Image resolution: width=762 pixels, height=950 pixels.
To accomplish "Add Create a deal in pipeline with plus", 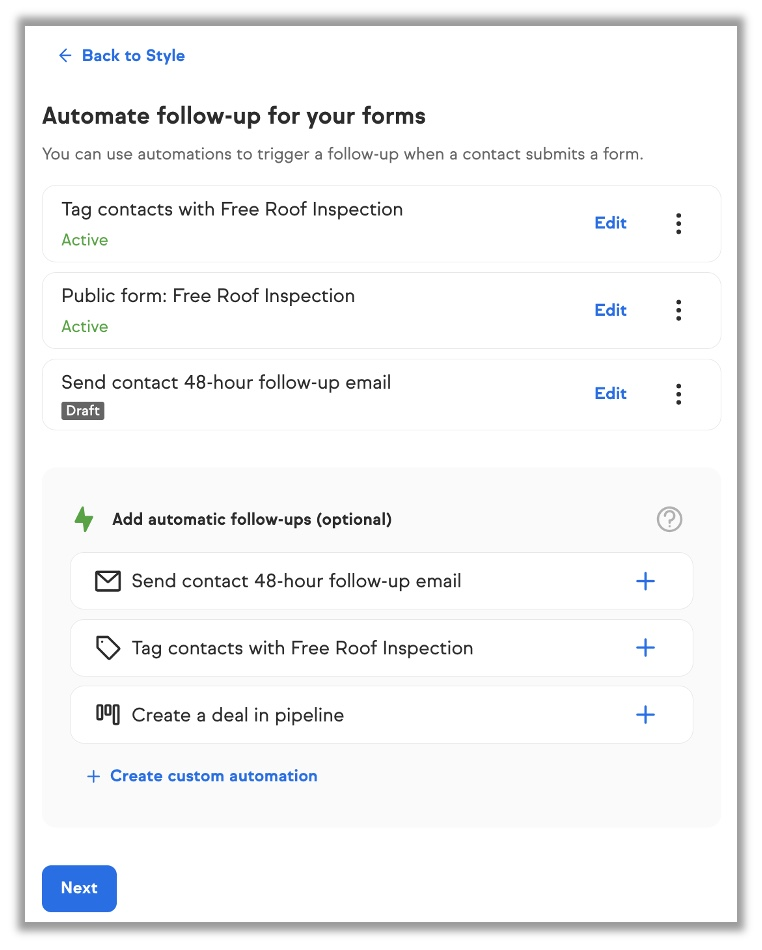I will click(x=645, y=715).
